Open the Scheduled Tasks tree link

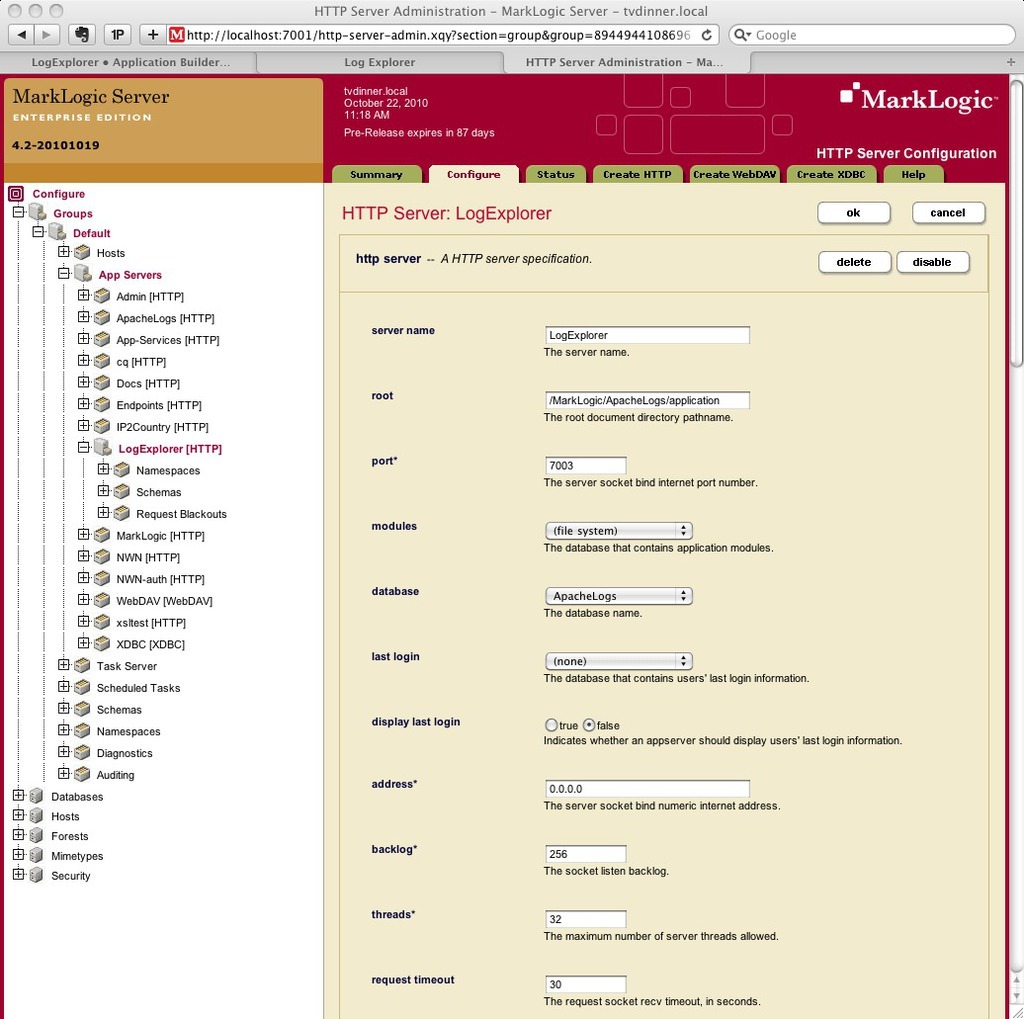138,688
